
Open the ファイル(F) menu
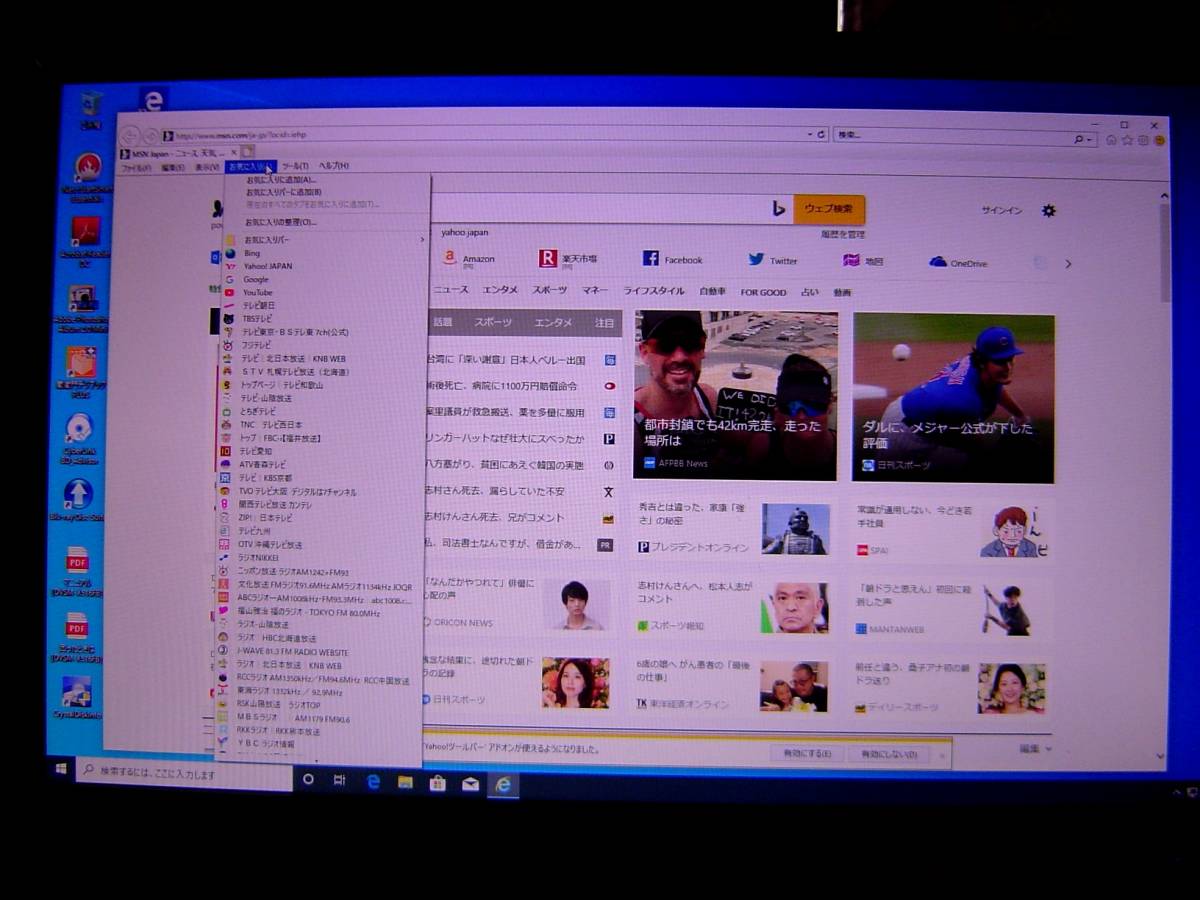(x=136, y=168)
